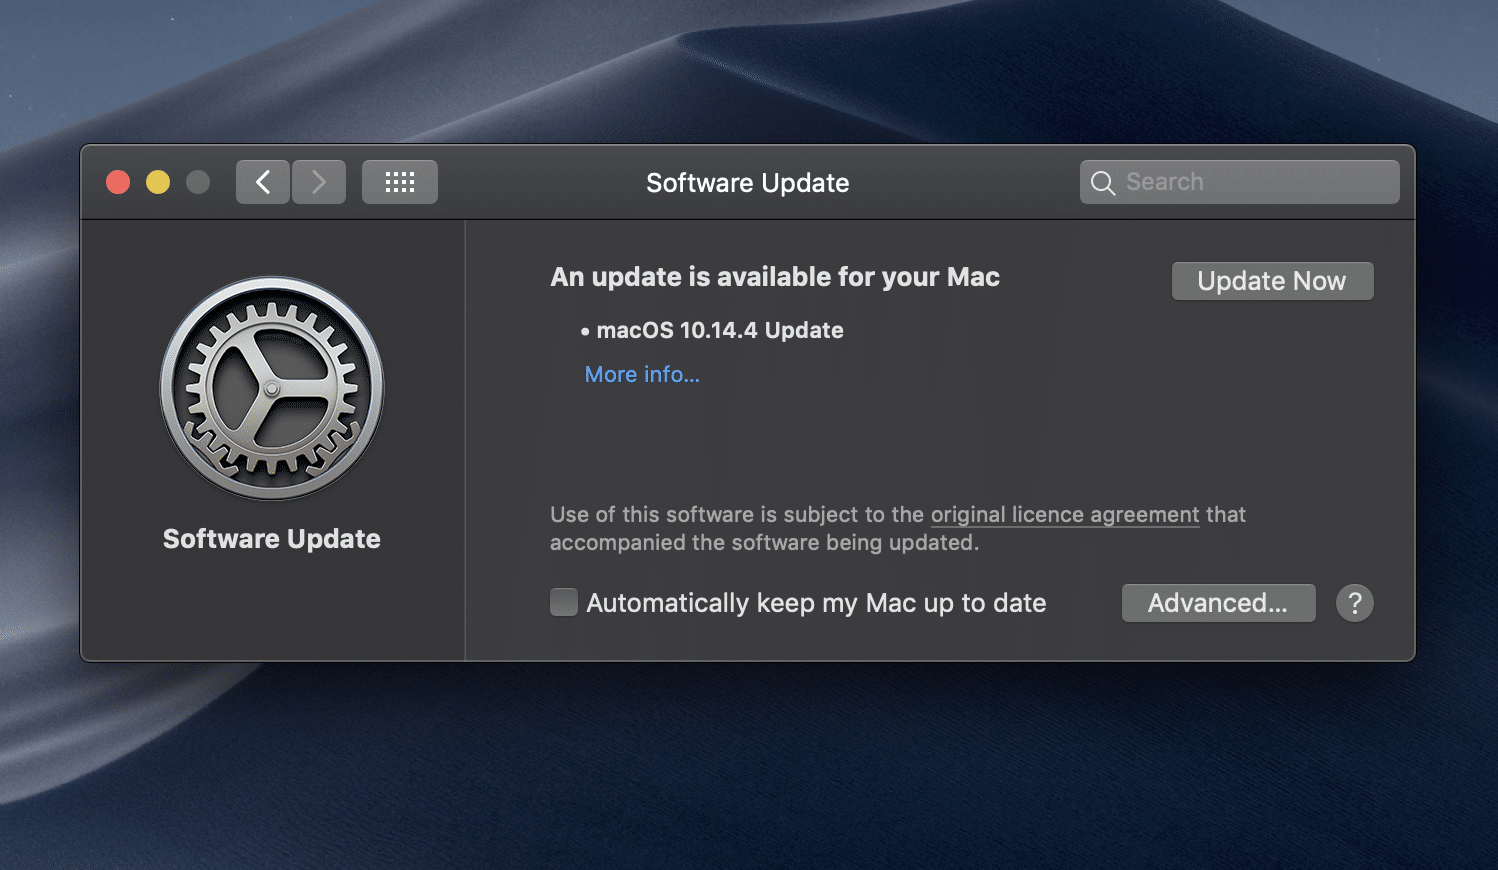The height and width of the screenshot is (870, 1498).
Task: Click the Software Update title bar text
Action: (747, 183)
